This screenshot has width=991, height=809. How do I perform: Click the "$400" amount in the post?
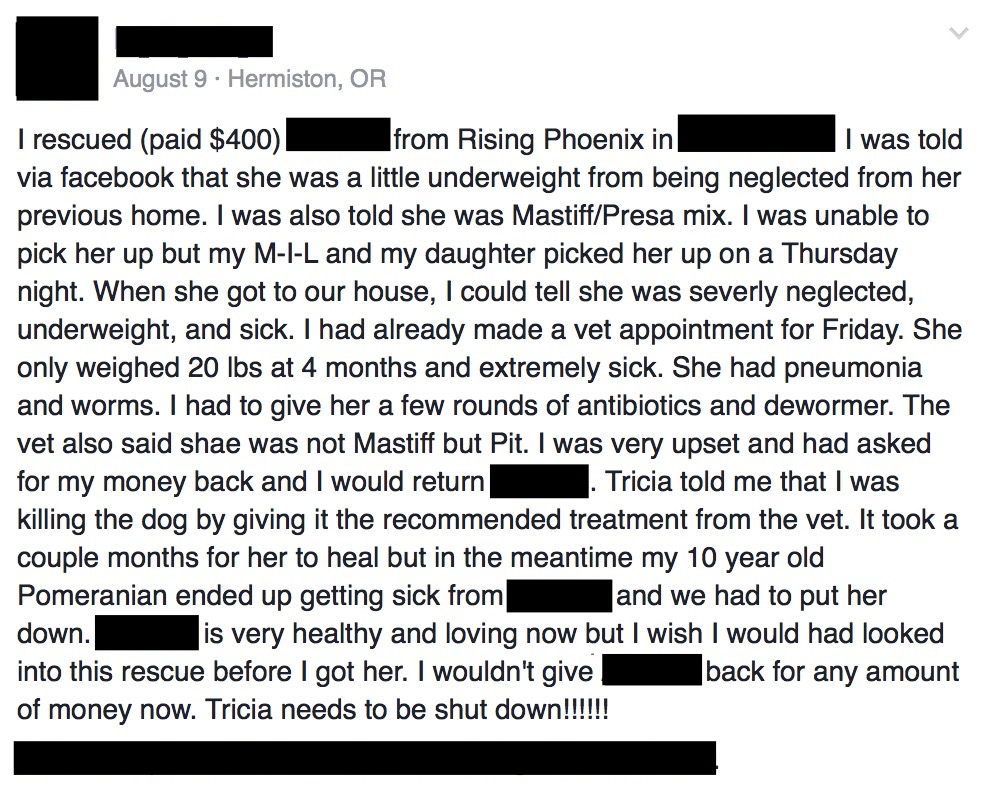(x=241, y=140)
